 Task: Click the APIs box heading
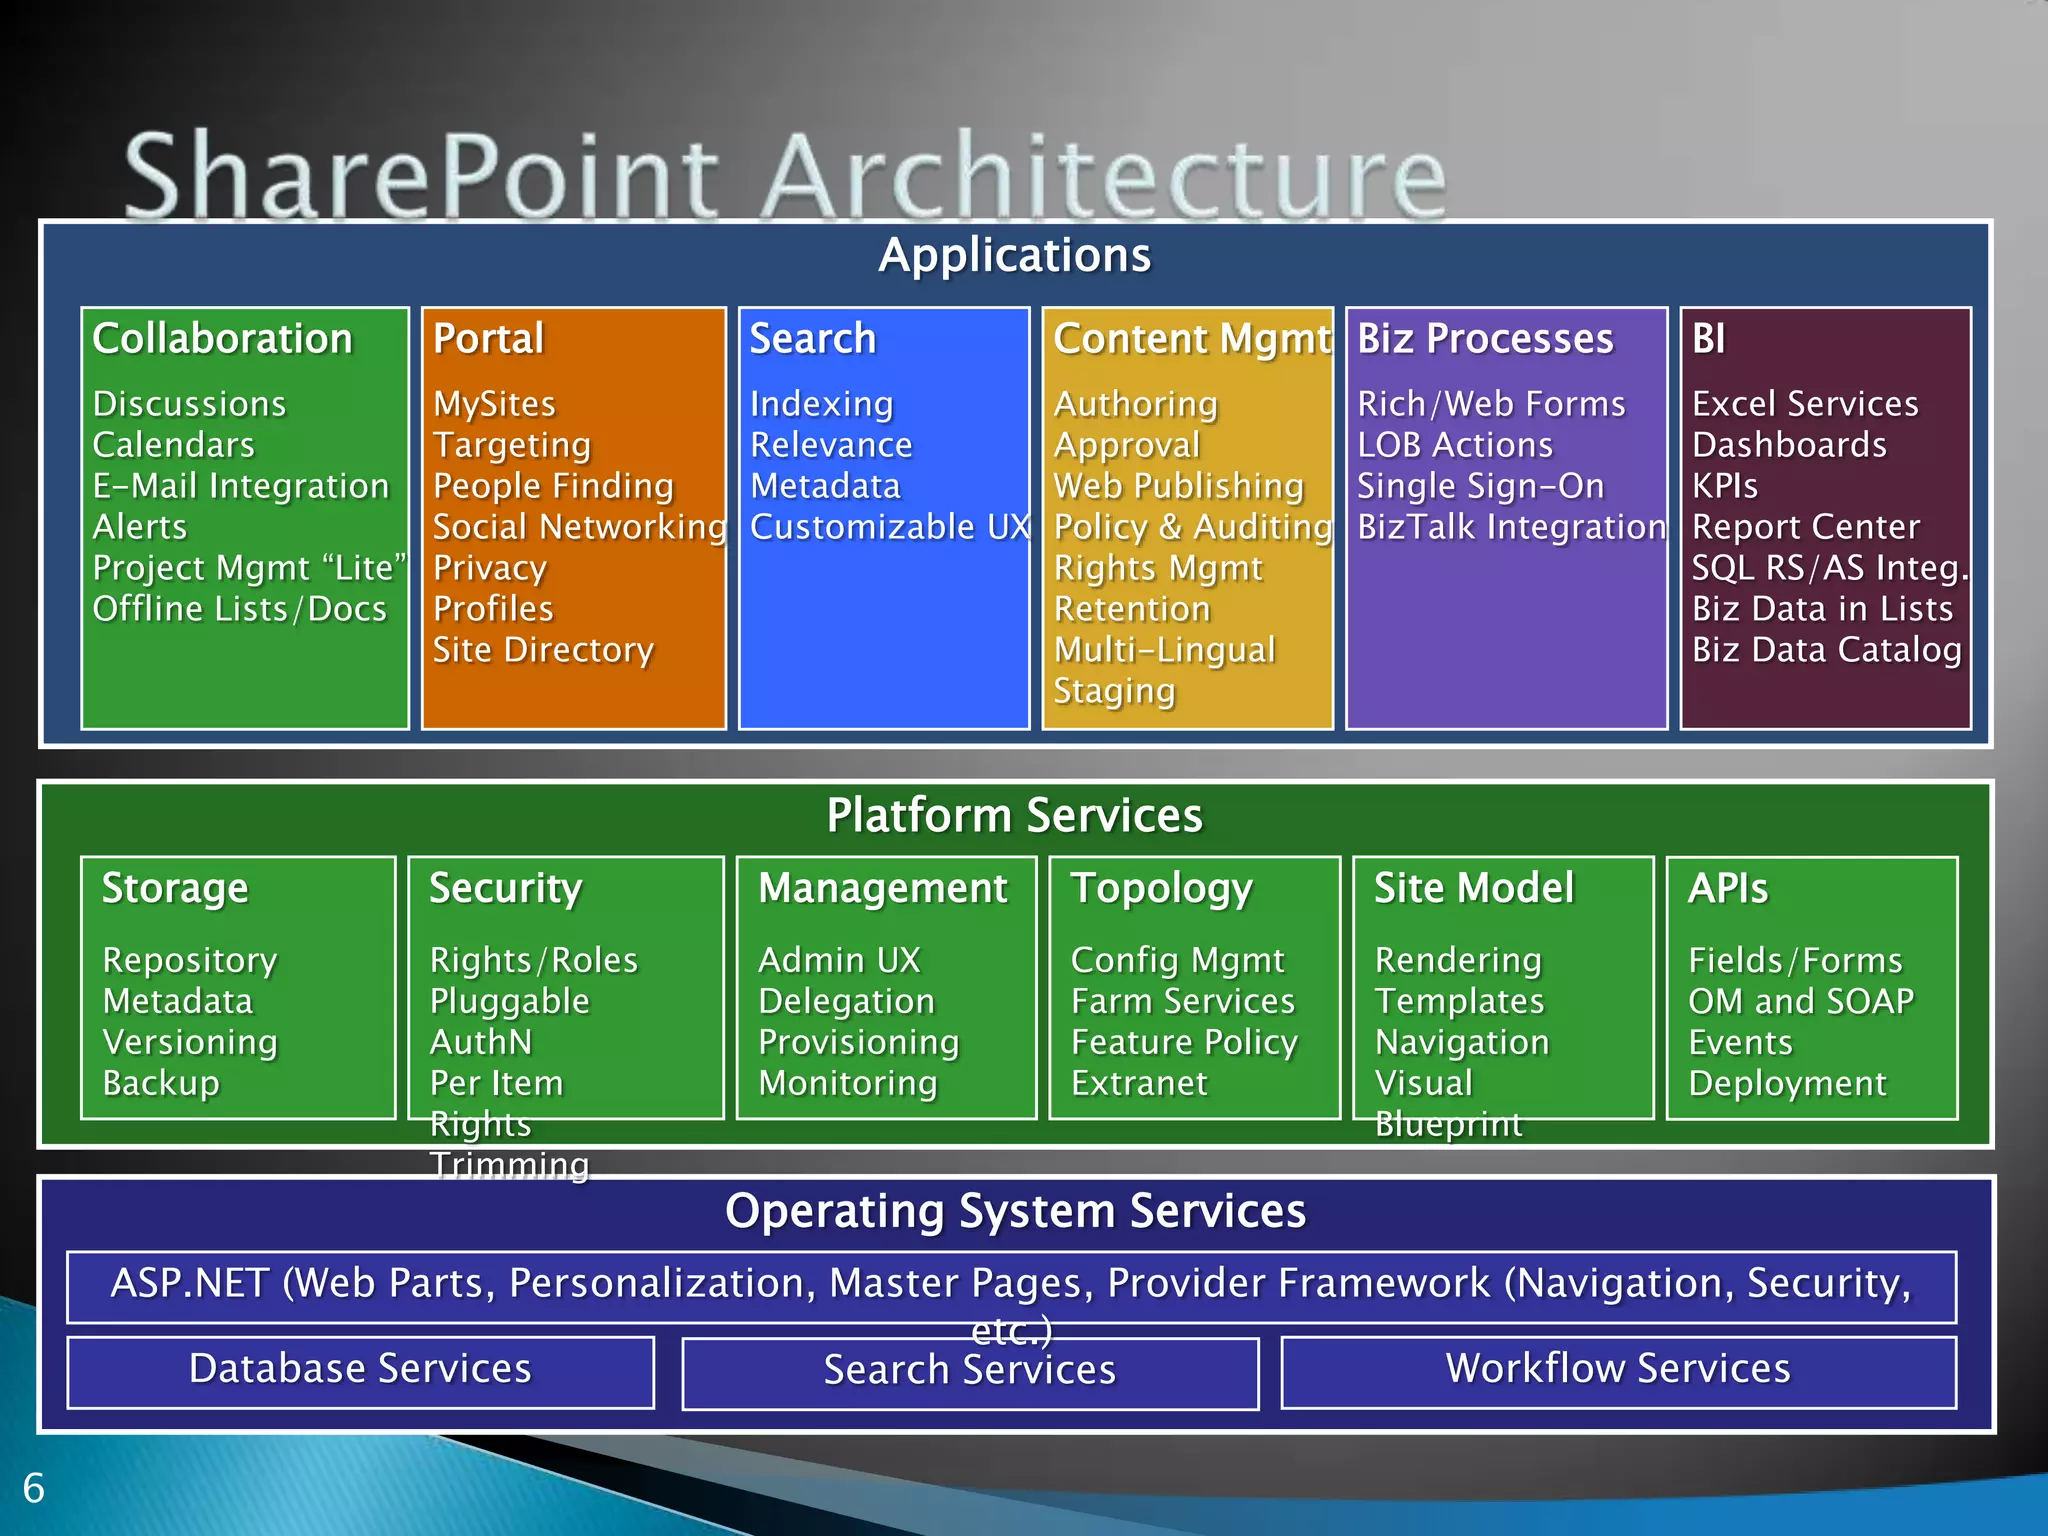pyautogui.click(x=1728, y=888)
